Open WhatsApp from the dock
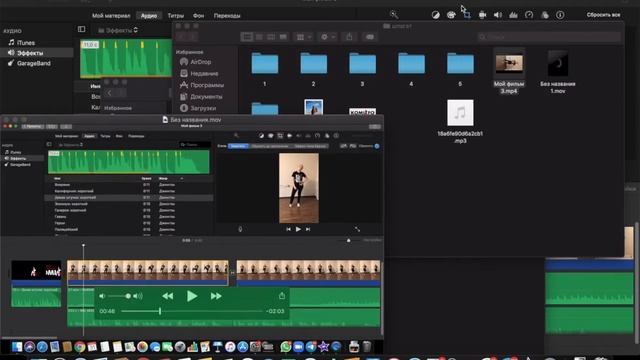 pos(286,347)
